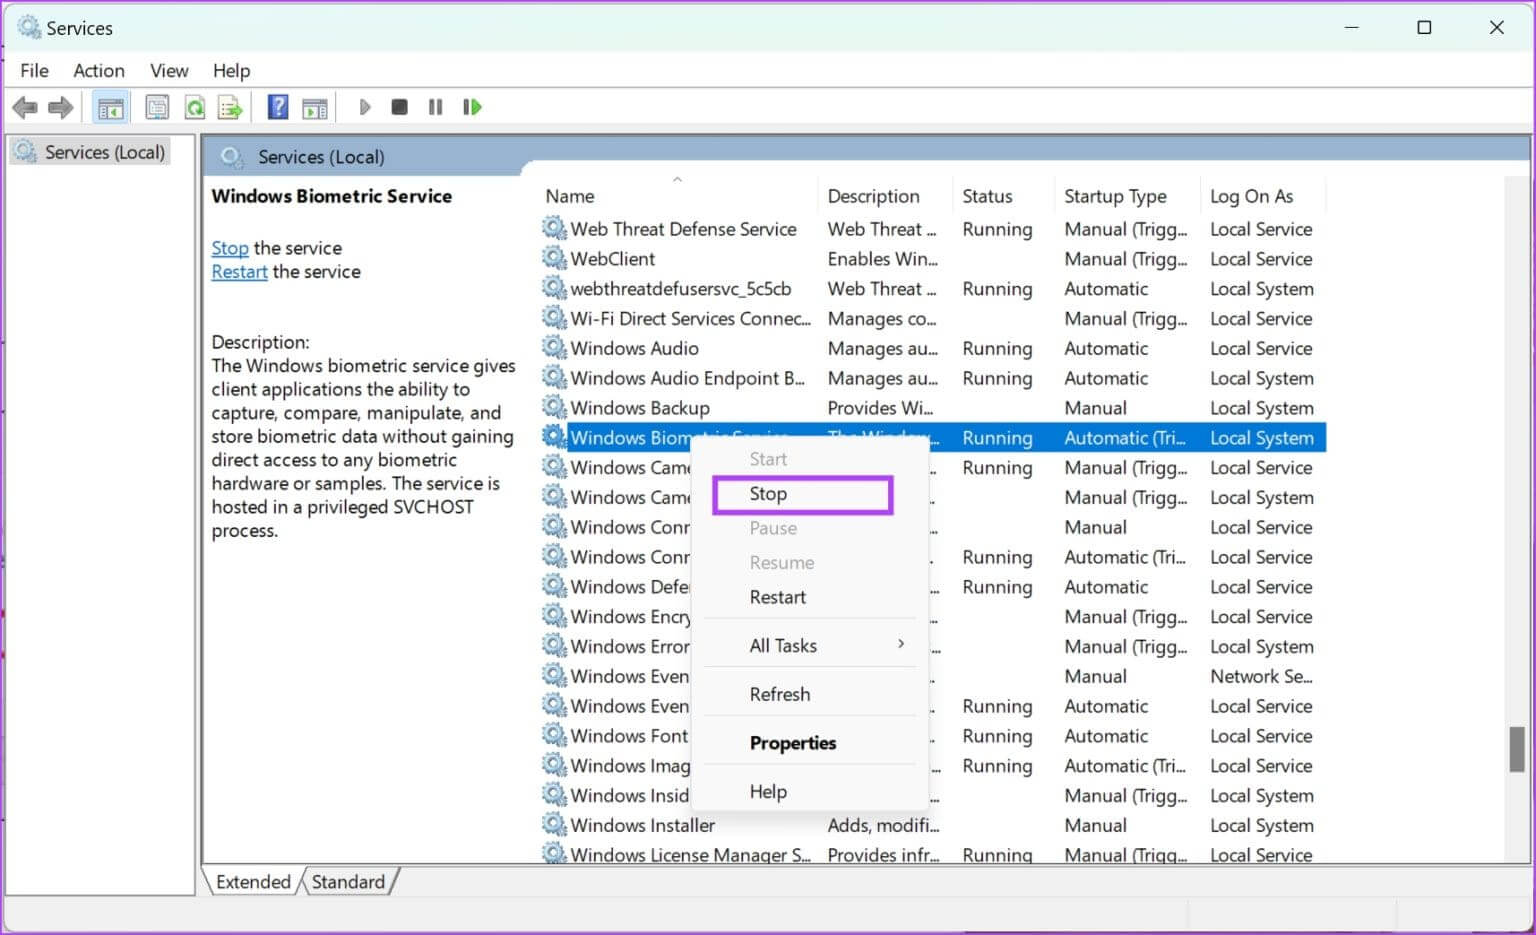
Task: Click the Restart the service link
Action: click(239, 271)
